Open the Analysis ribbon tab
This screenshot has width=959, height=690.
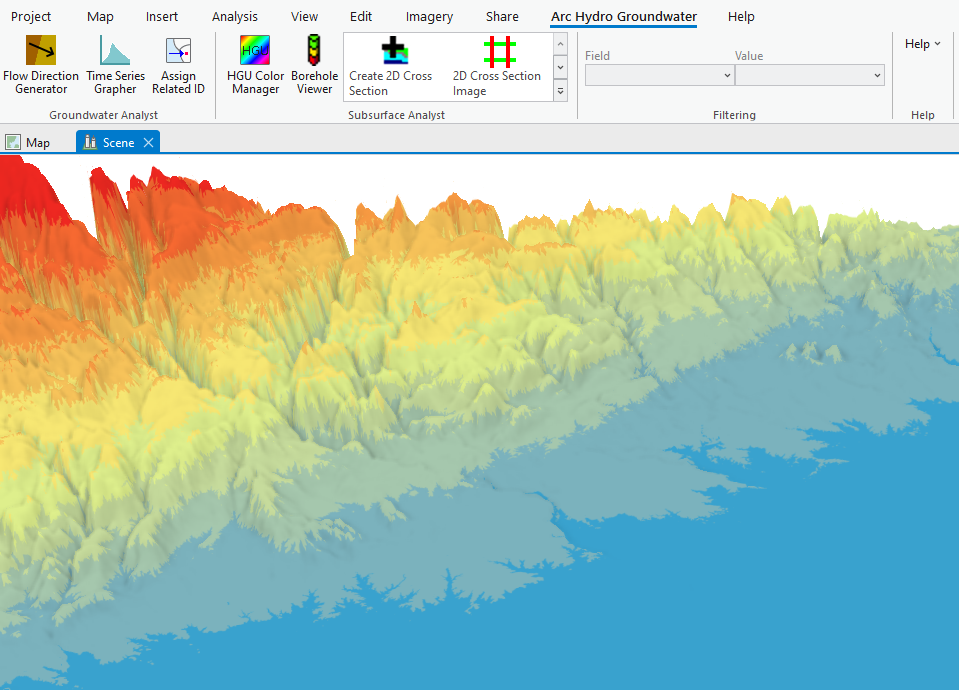[x=235, y=17]
